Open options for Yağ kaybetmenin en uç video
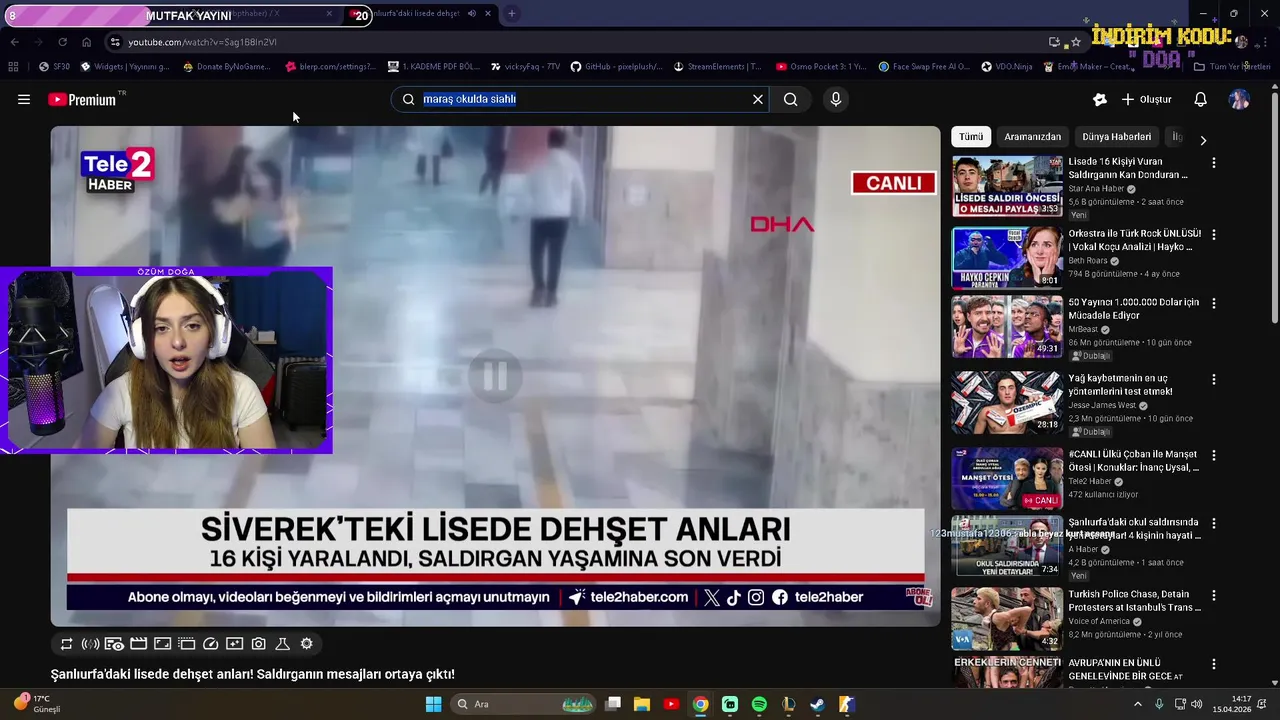The width and height of the screenshot is (1280, 720). pos(1214,380)
